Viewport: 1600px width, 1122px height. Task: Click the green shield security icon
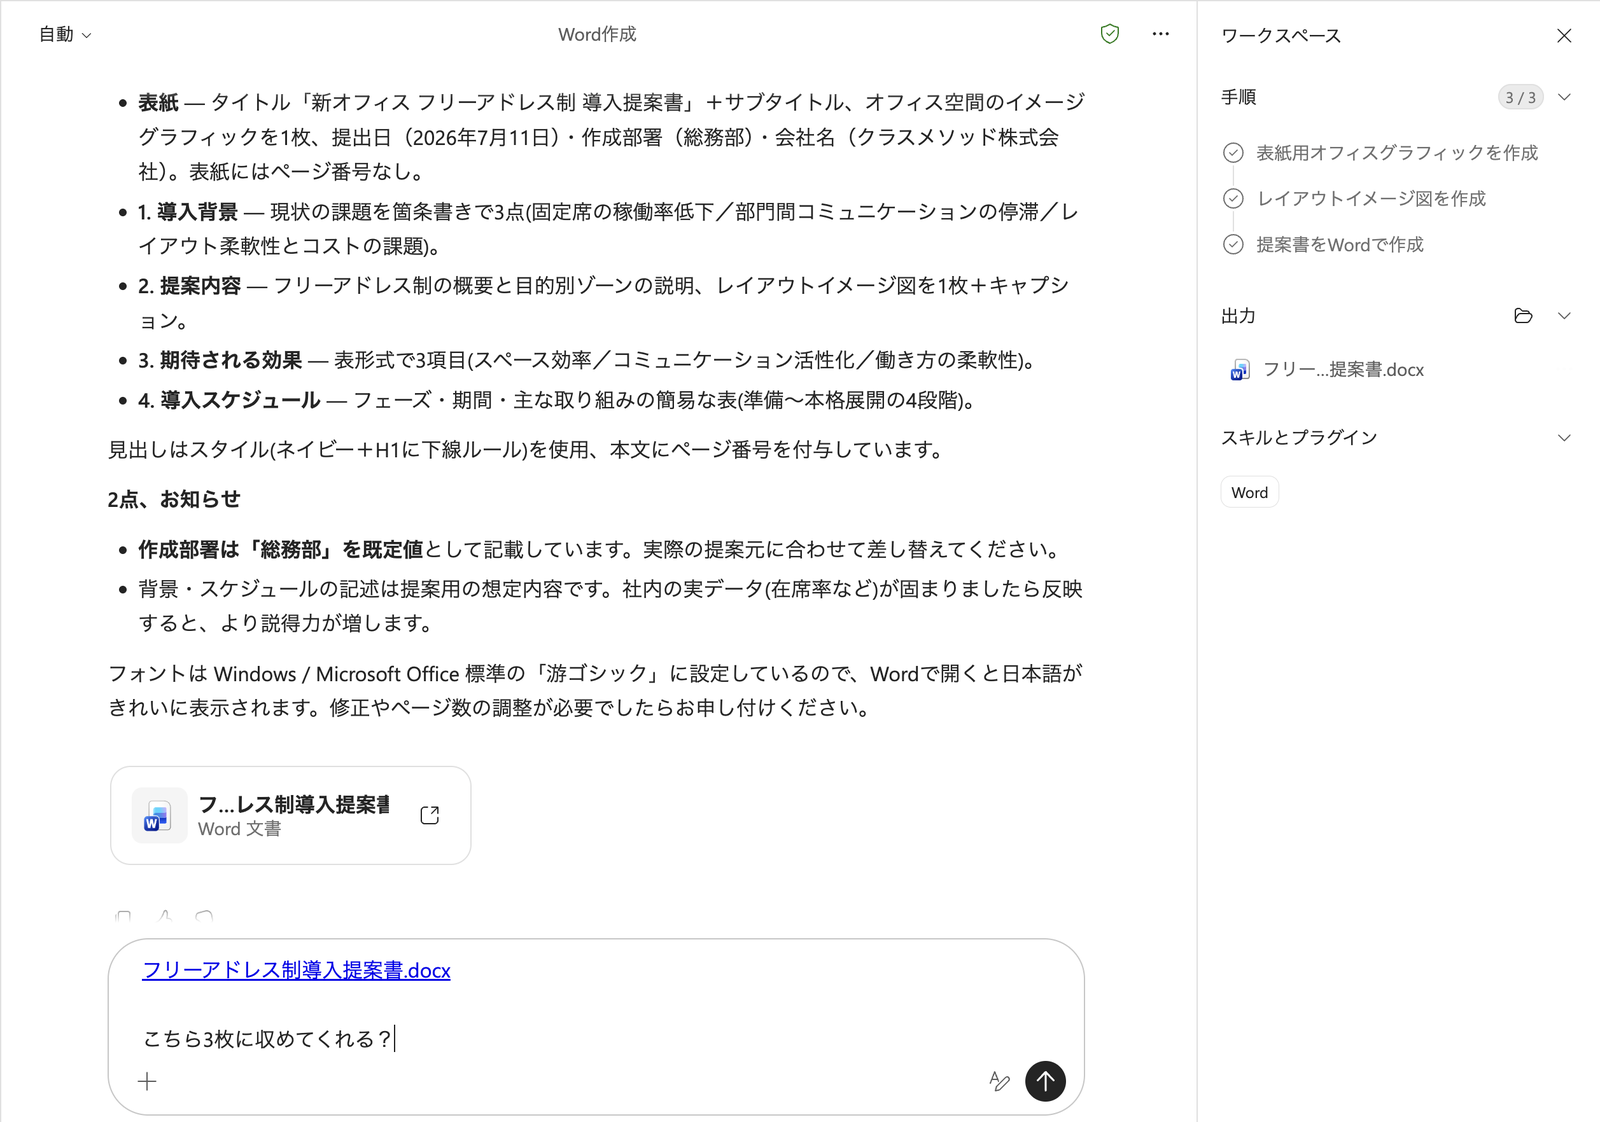pyautogui.click(x=1110, y=34)
